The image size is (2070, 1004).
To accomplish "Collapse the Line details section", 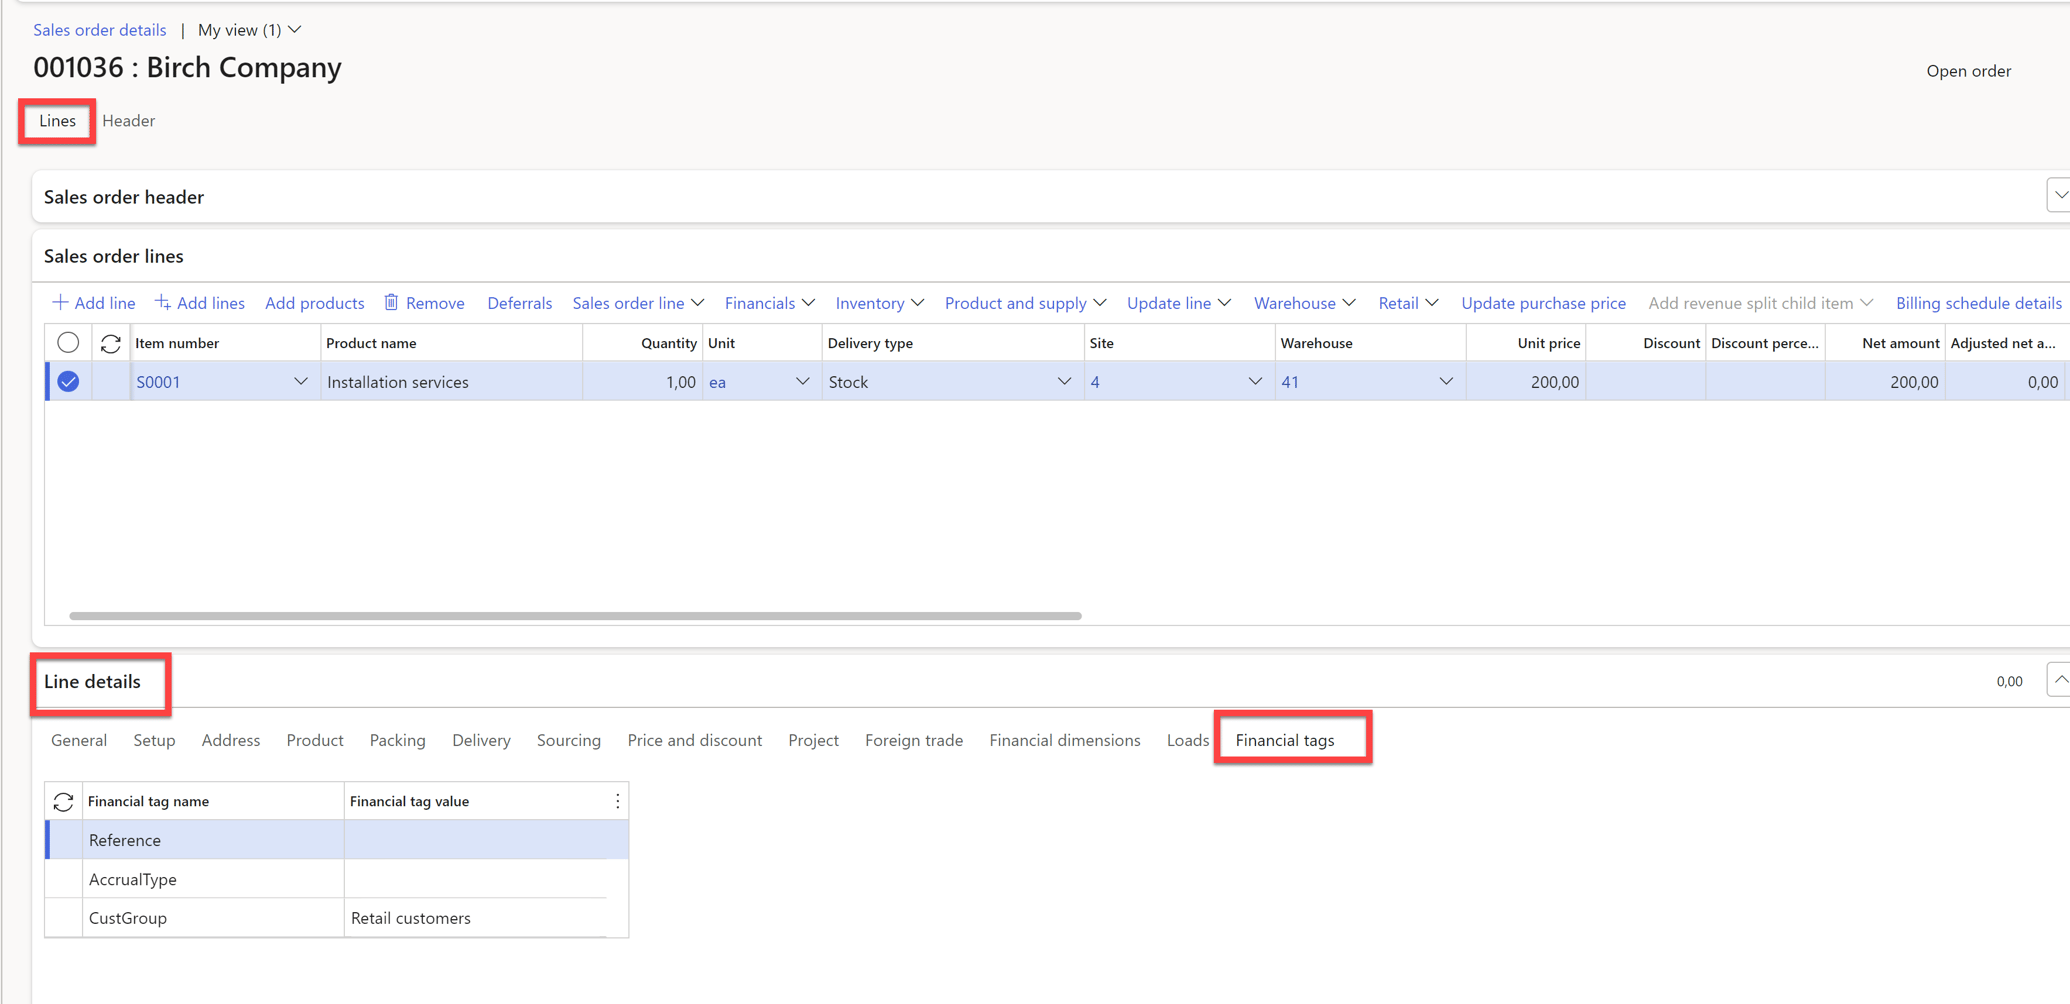I will tap(2060, 679).
